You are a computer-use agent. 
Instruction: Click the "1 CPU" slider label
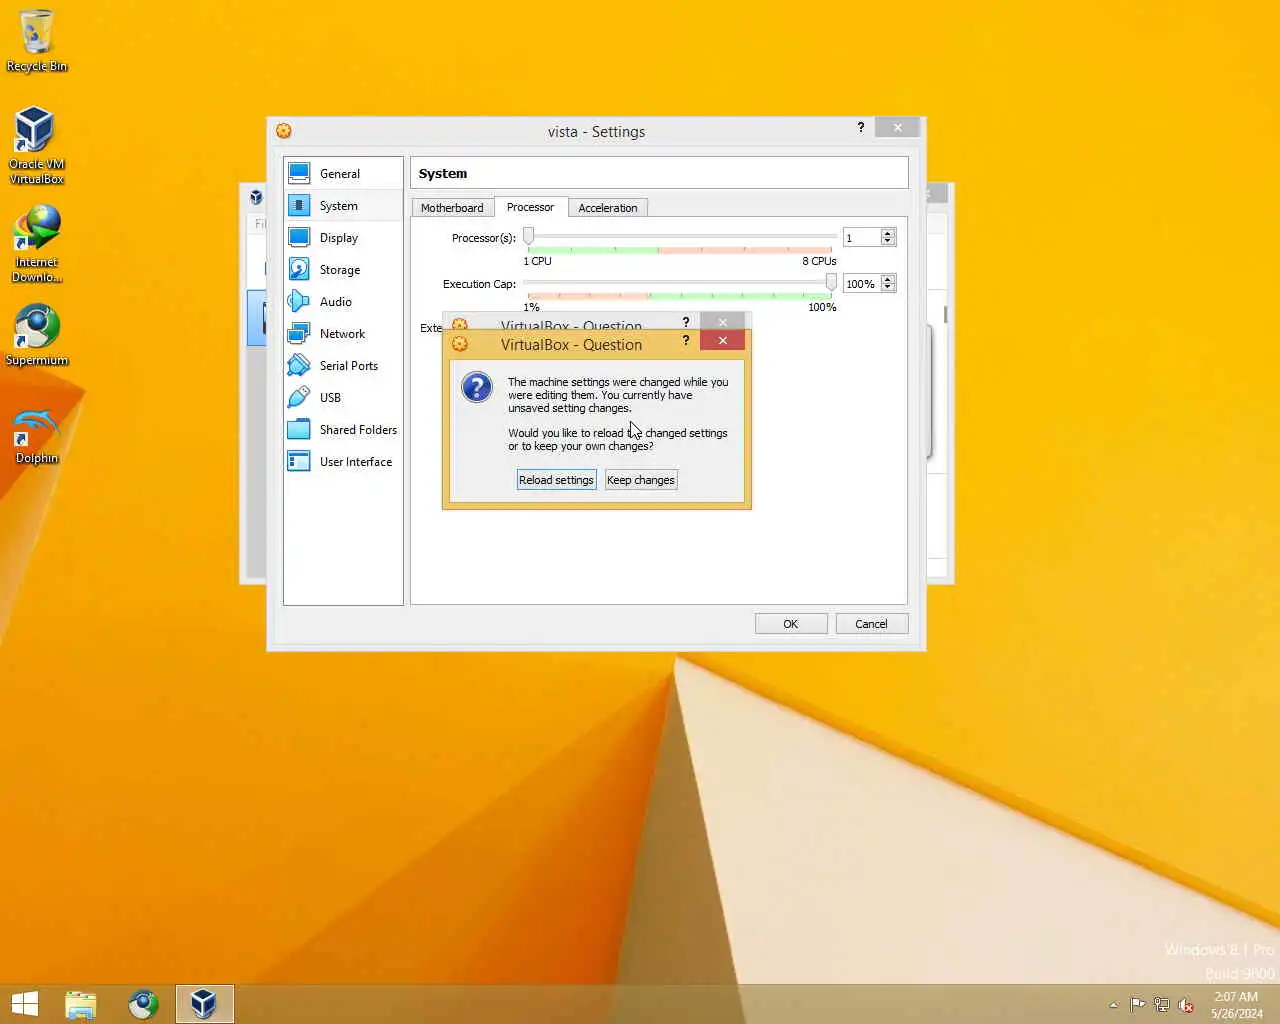(537, 261)
